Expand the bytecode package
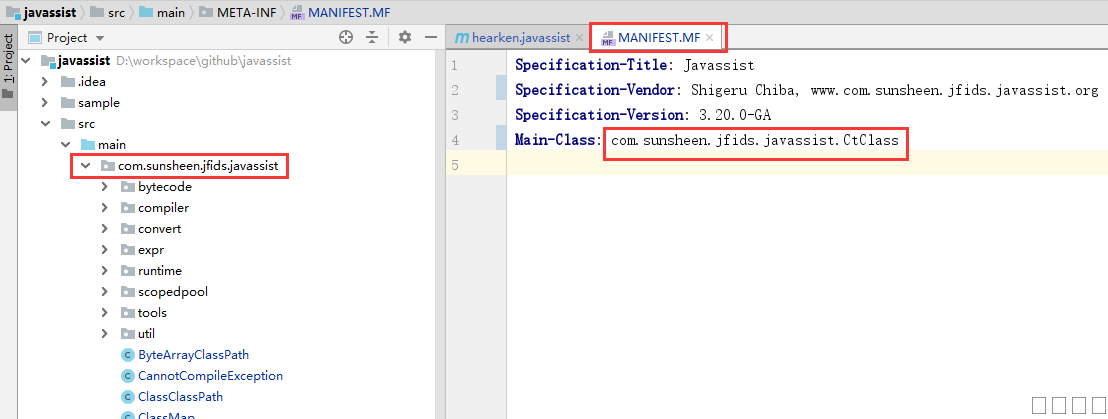This screenshot has width=1108, height=419. coord(105,187)
